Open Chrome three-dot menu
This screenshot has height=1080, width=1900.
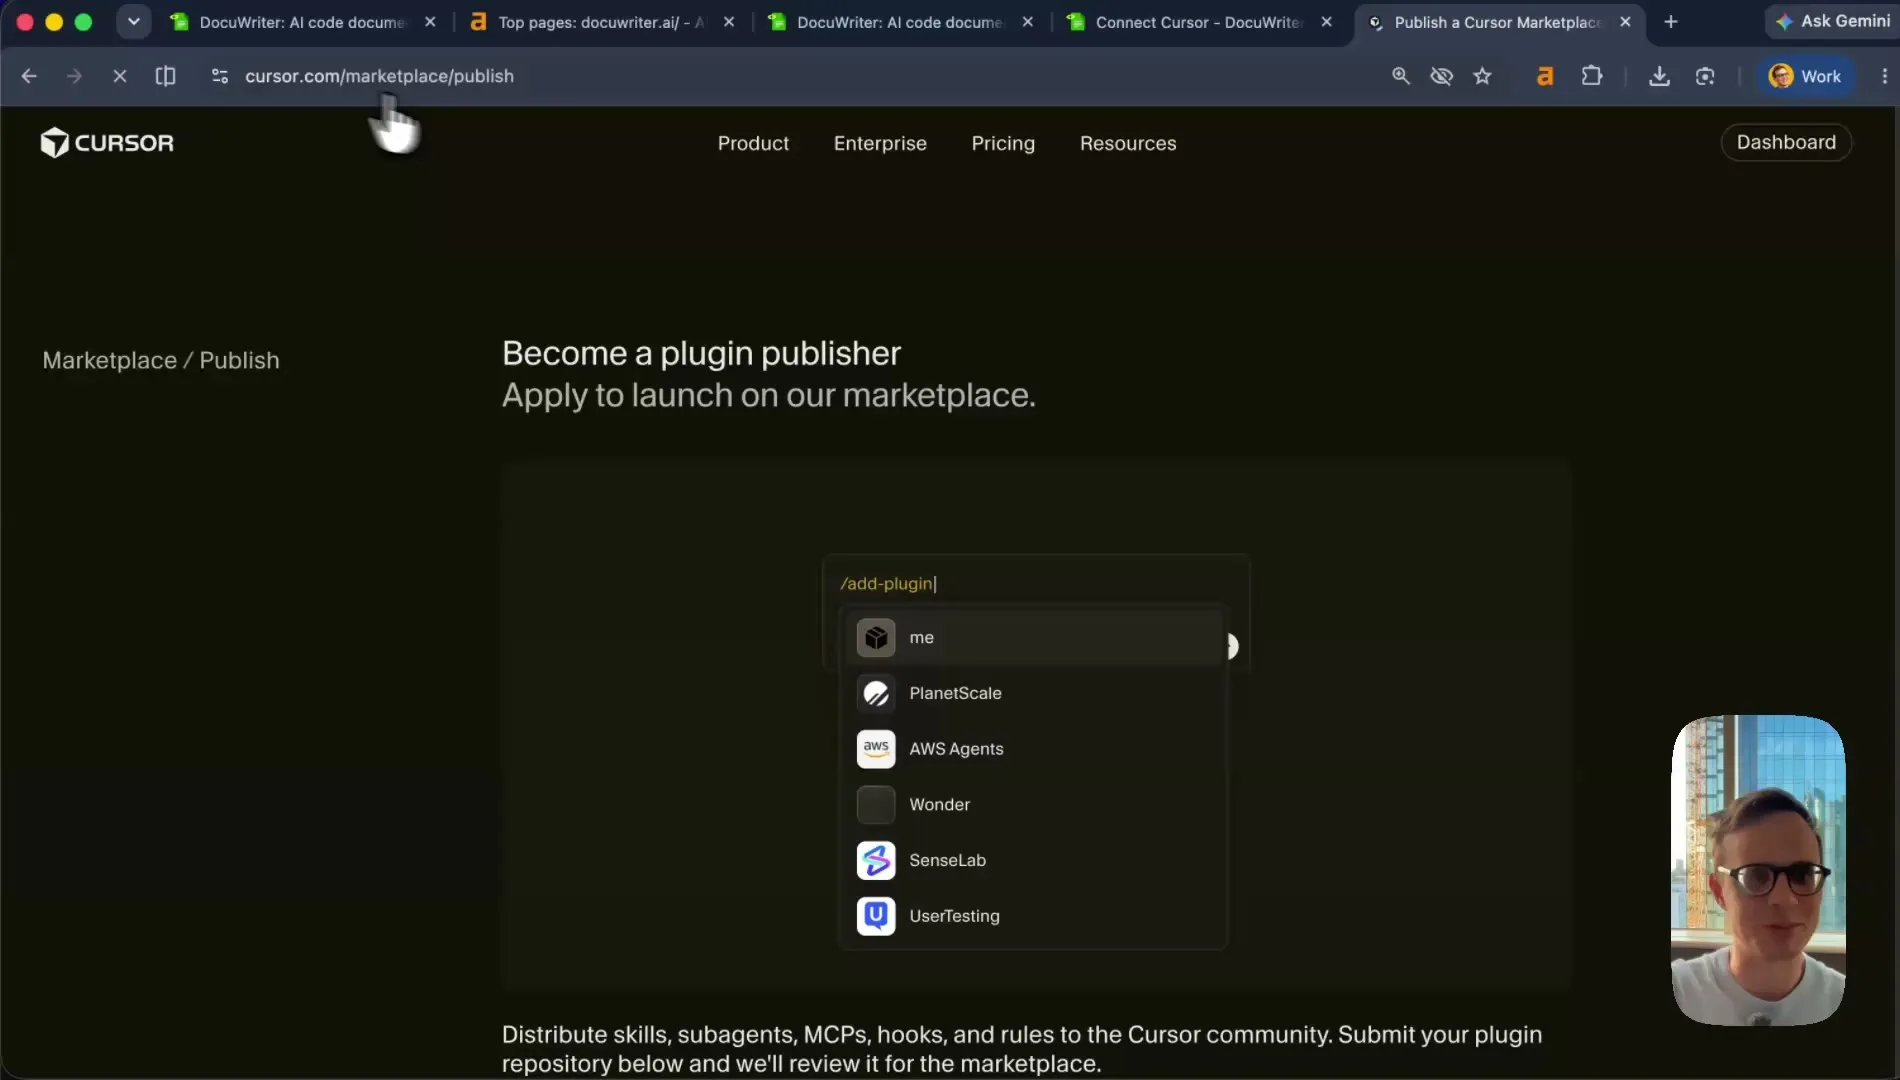point(1884,76)
